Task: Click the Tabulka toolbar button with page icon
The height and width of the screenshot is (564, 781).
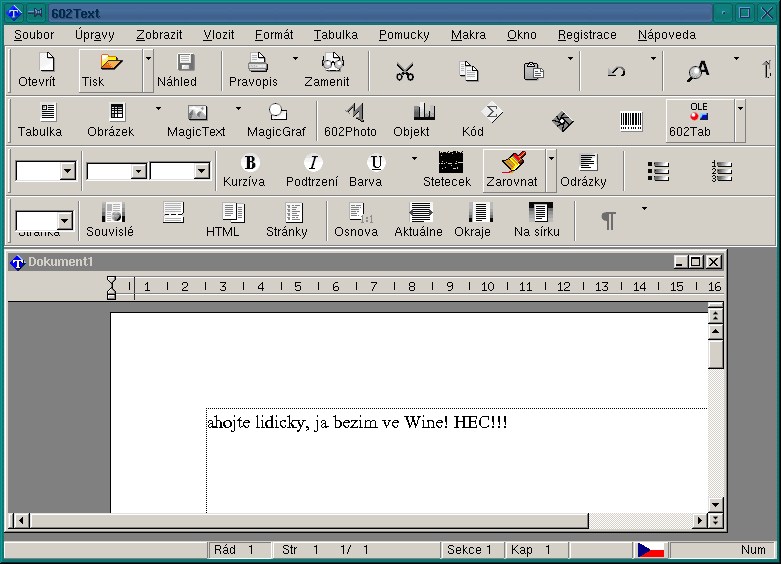Action: pos(40,120)
